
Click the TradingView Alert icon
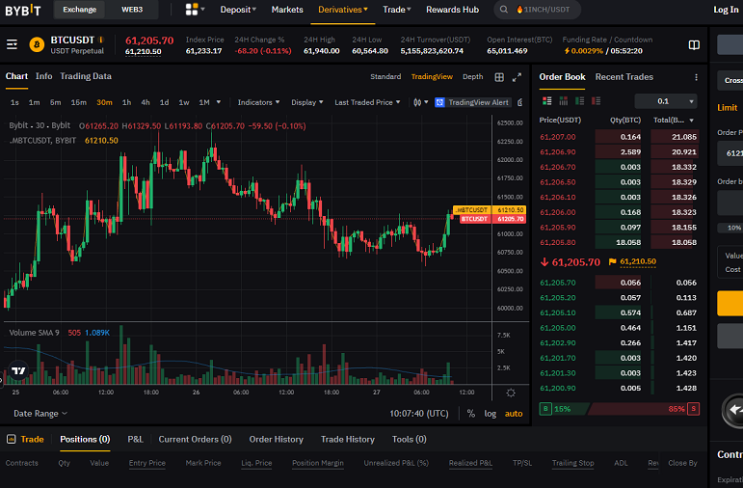click(440, 102)
